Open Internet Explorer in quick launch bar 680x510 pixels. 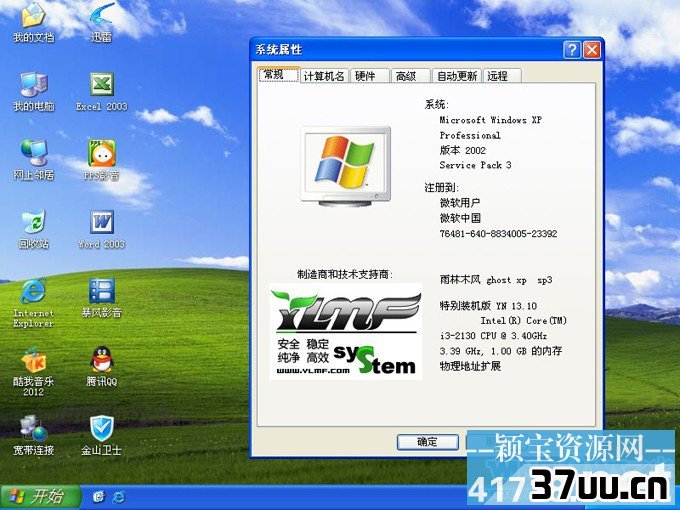point(118,497)
